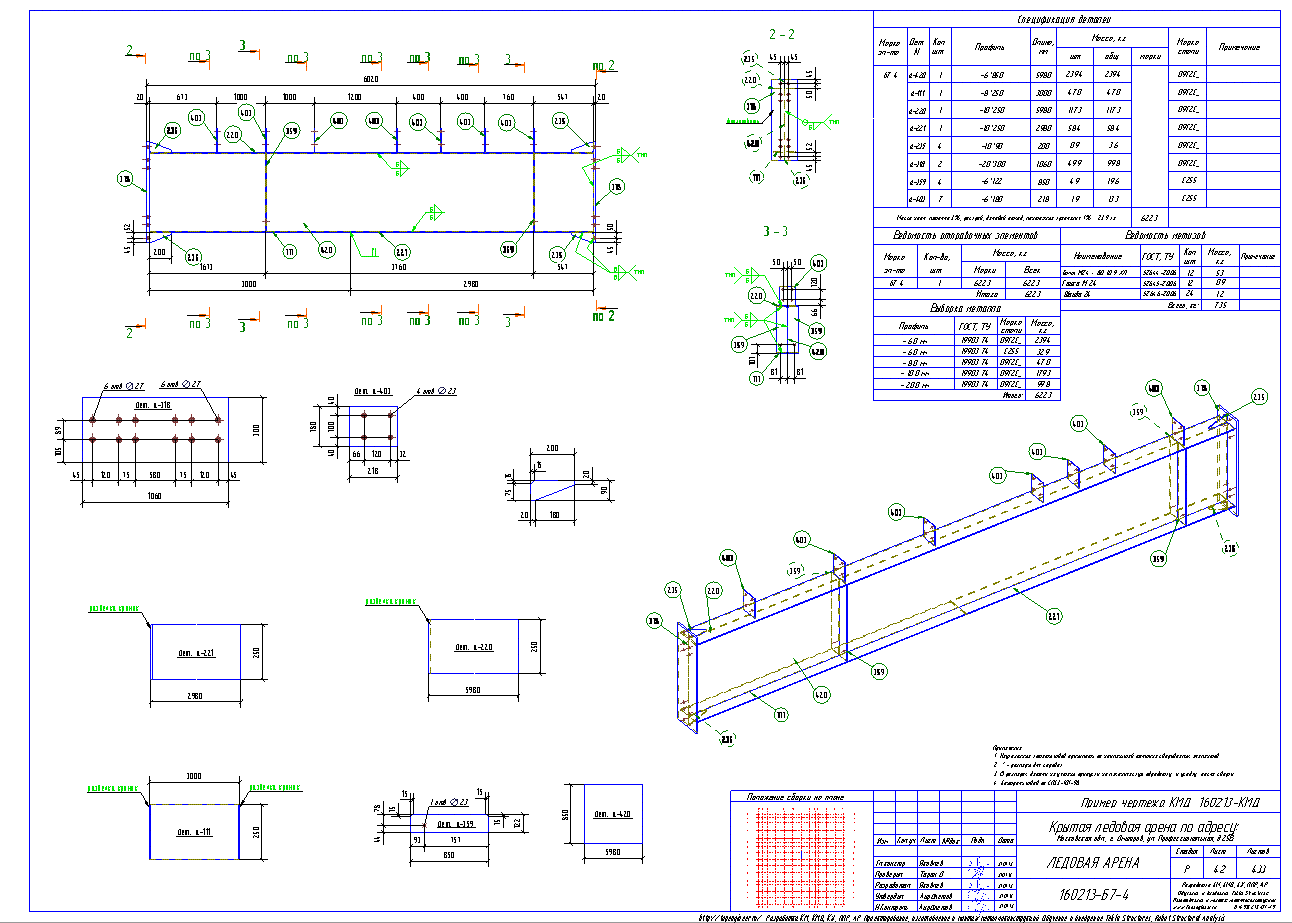Click the section view label '3 - 3'
The height and width of the screenshot is (923, 1292).
(776, 231)
